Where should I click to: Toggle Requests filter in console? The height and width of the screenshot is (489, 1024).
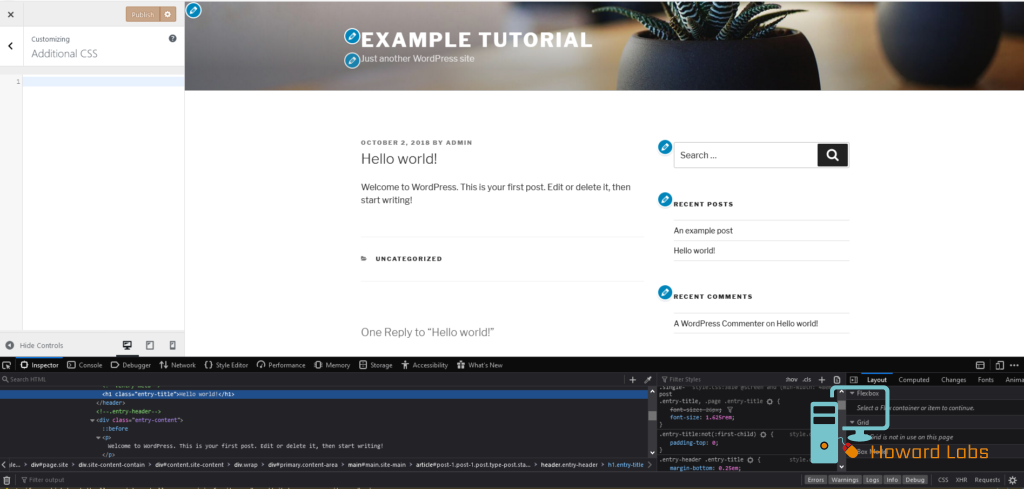point(987,480)
